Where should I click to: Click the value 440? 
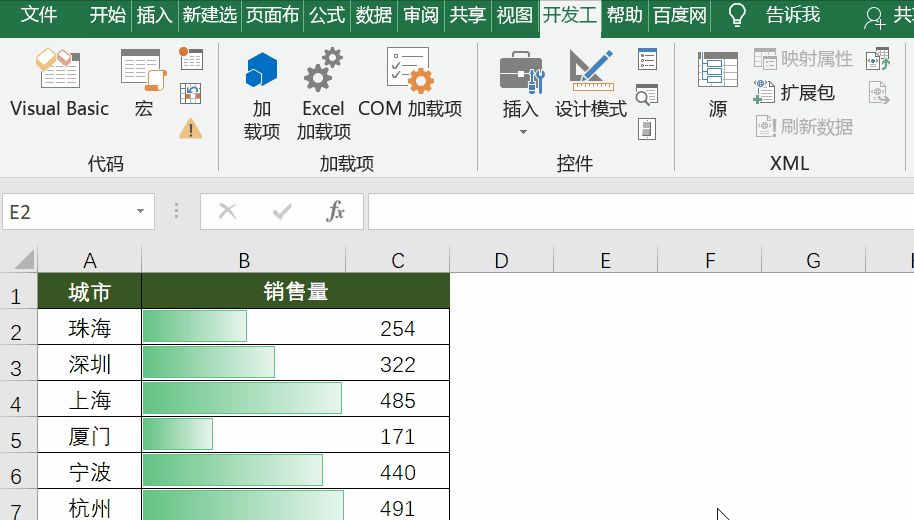(398, 472)
